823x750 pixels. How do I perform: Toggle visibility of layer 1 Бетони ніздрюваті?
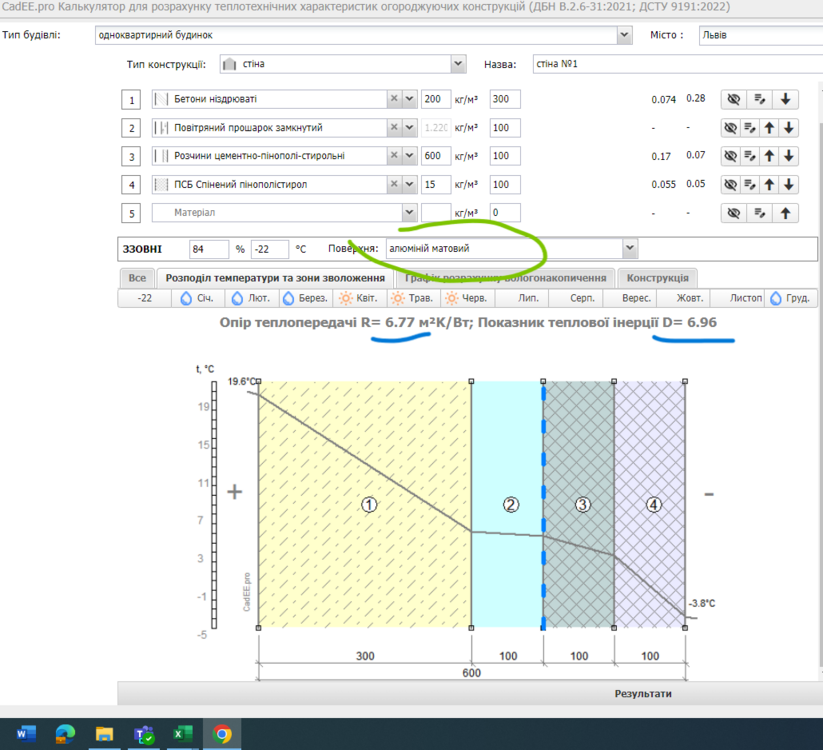point(733,99)
